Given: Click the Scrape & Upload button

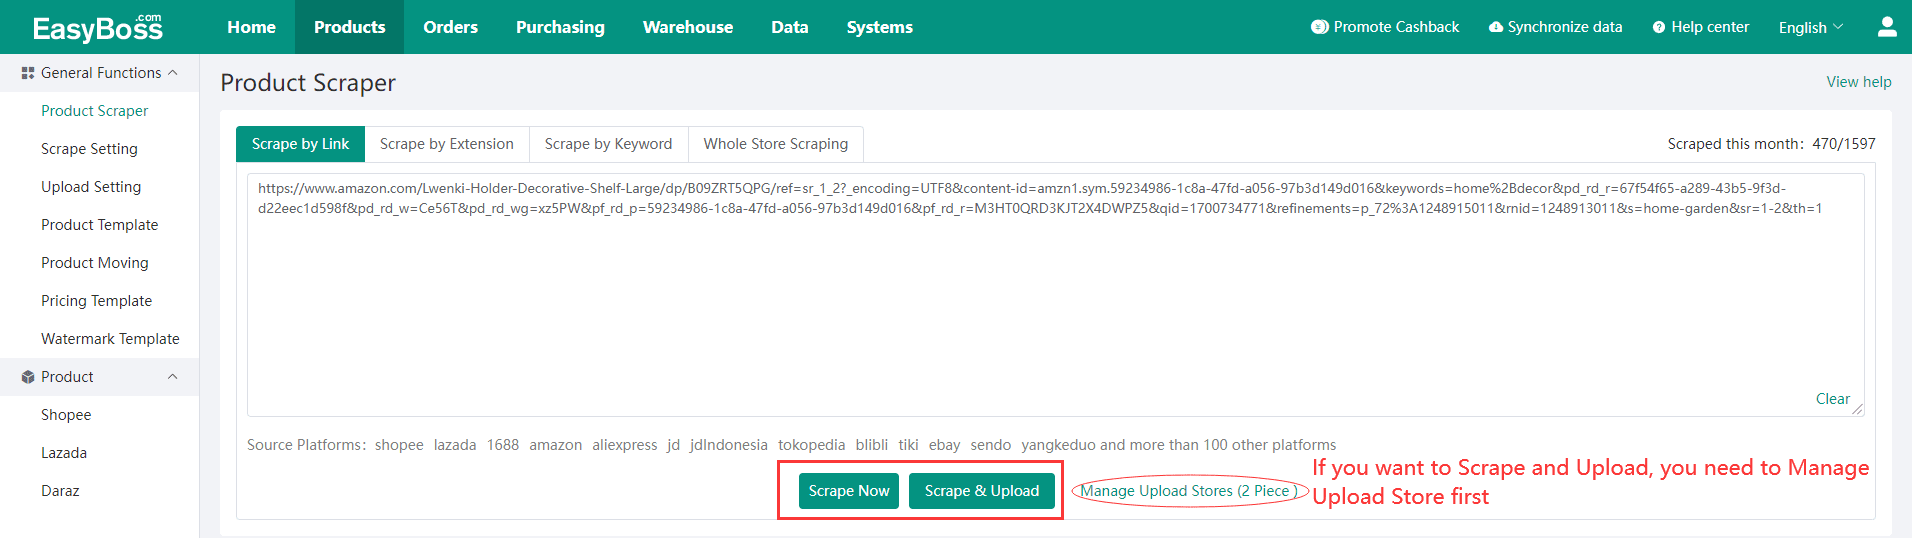Looking at the screenshot, I should [982, 491].
